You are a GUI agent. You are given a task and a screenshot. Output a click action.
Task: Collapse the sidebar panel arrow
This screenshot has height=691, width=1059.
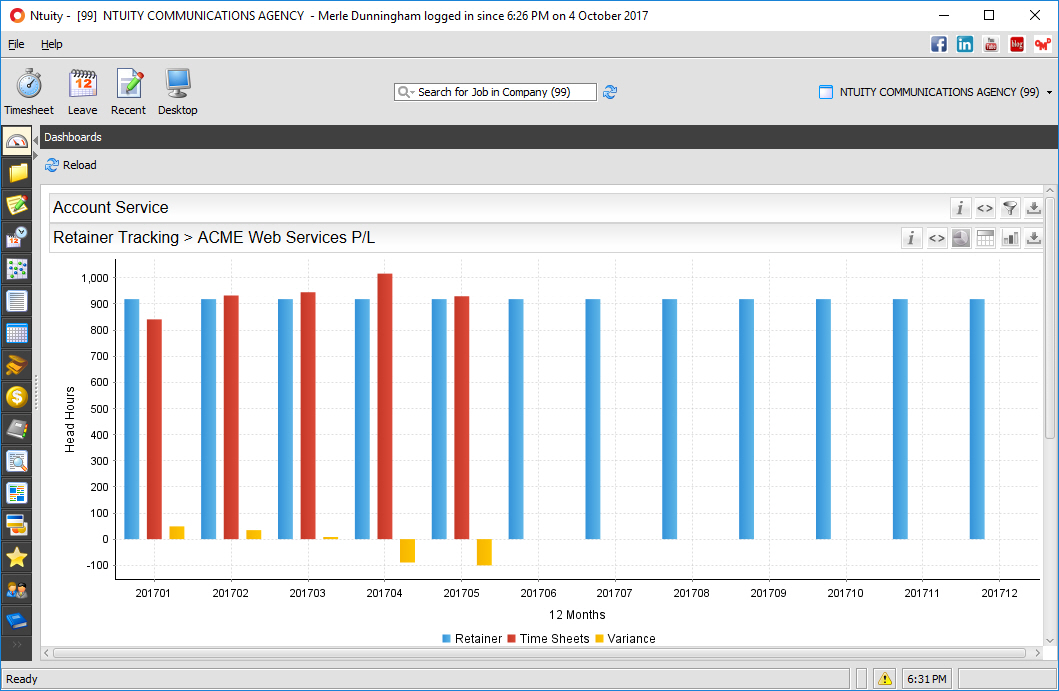click(x=36, y=140)
